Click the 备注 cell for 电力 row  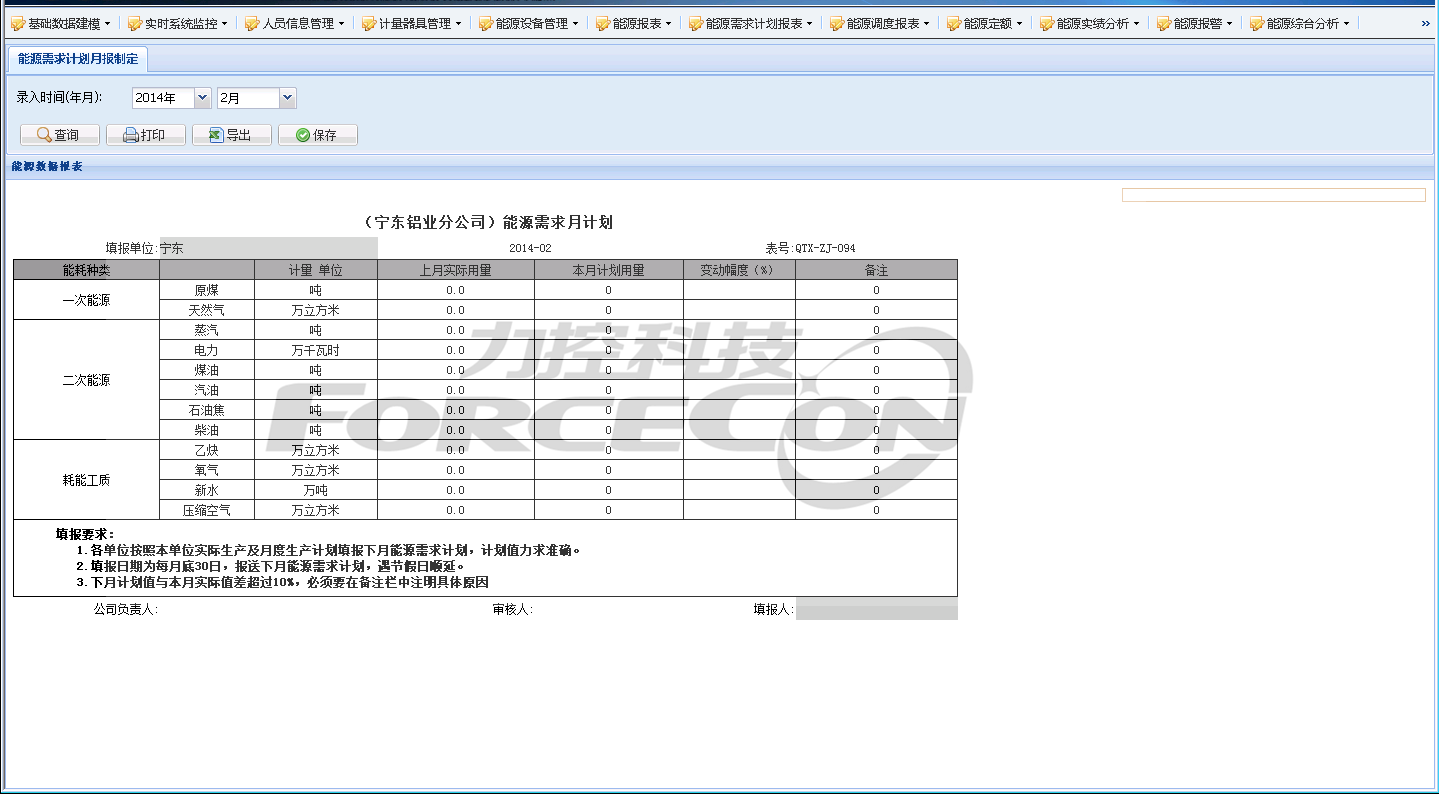click(x=876, y=350)
